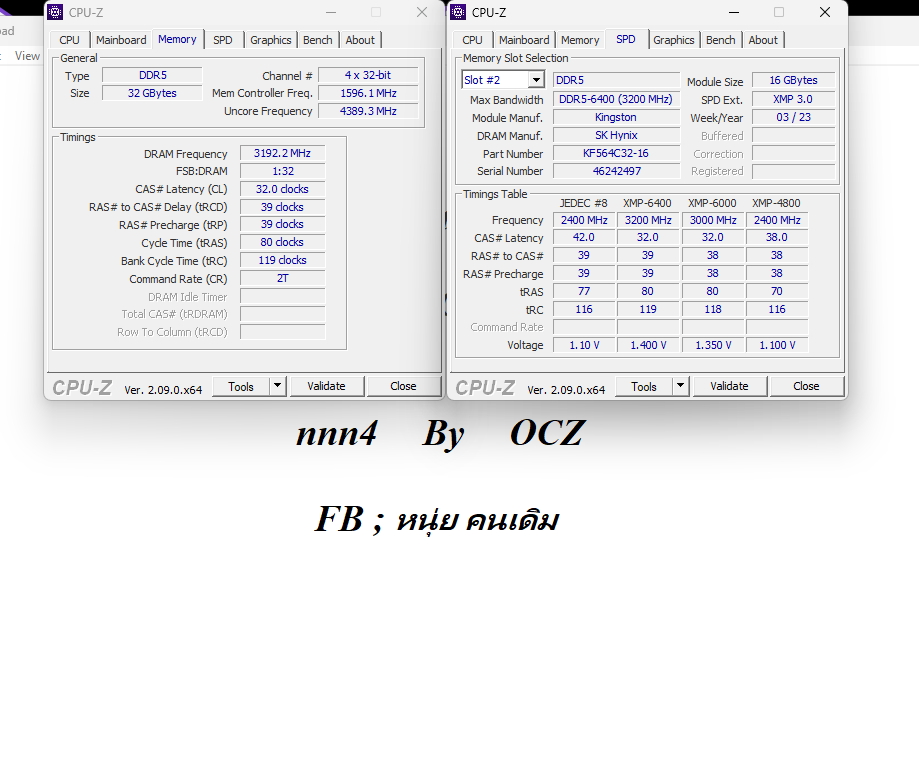Click the Module Manuf. value "Kingston"
The height and width of the screenshot is (760, 919).
pyautogui.click(x=616, y=117)
